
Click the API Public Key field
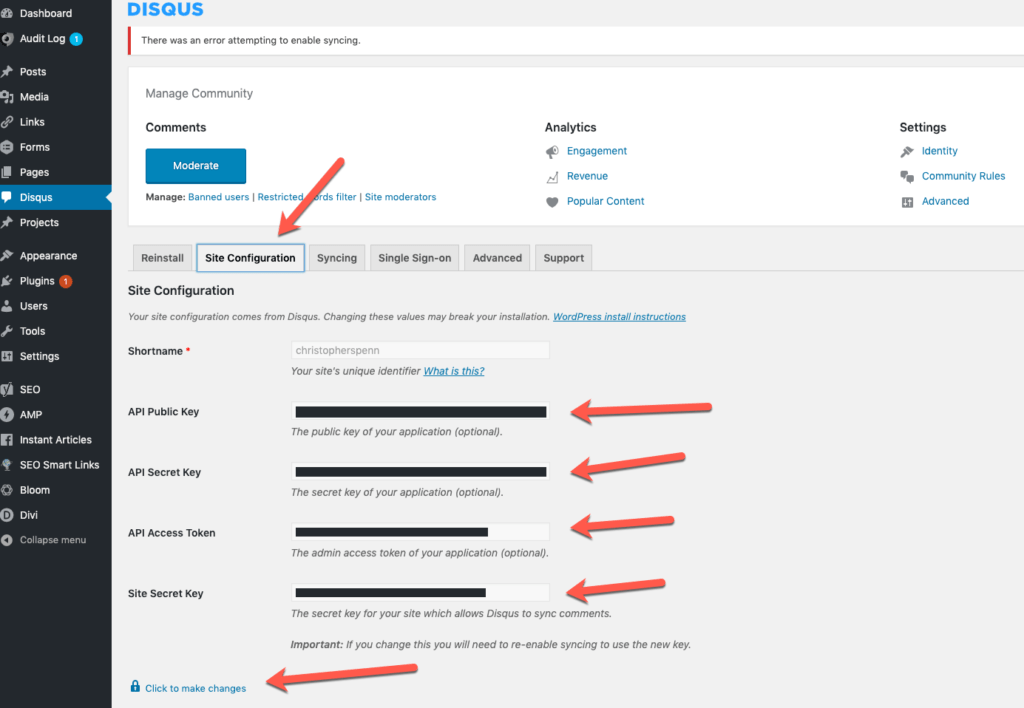420,411
